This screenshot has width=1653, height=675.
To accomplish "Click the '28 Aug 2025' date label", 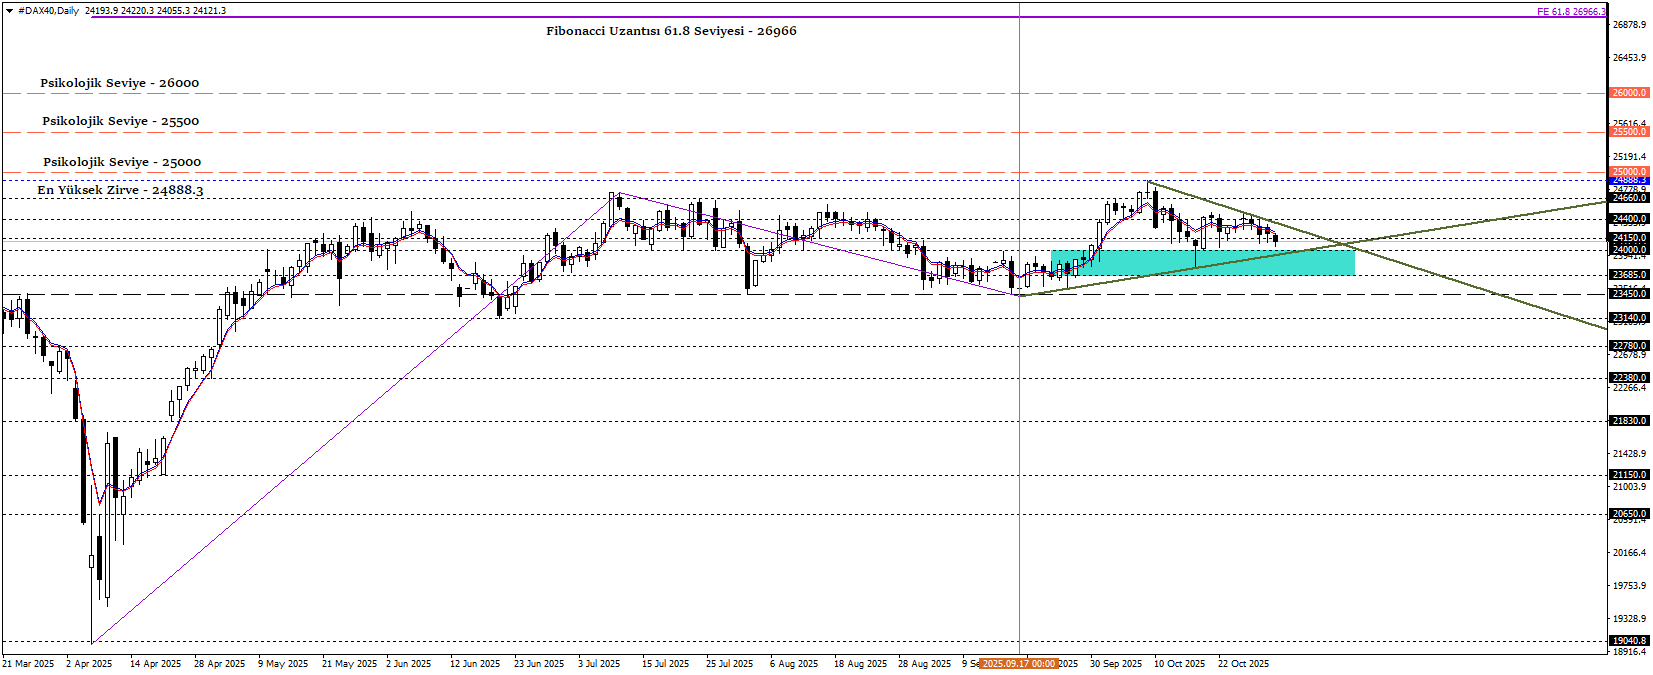I will pos(925,664).
